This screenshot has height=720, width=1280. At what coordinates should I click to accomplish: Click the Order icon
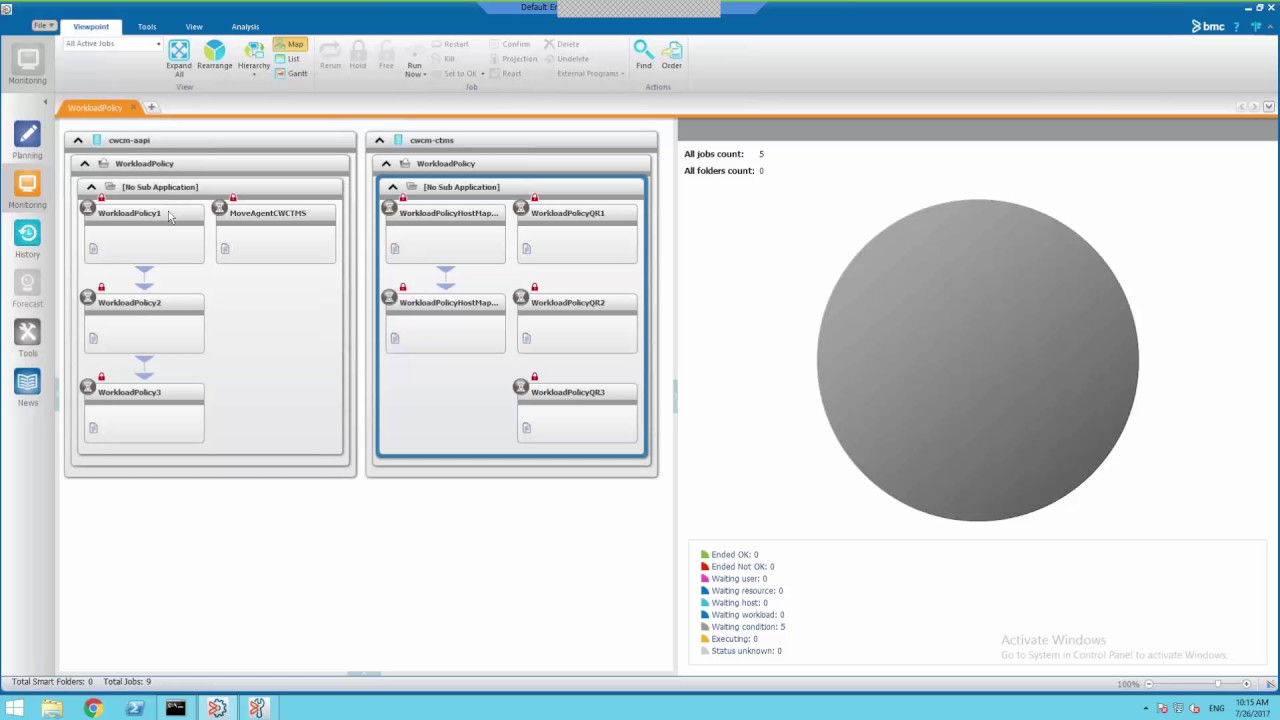672,50
